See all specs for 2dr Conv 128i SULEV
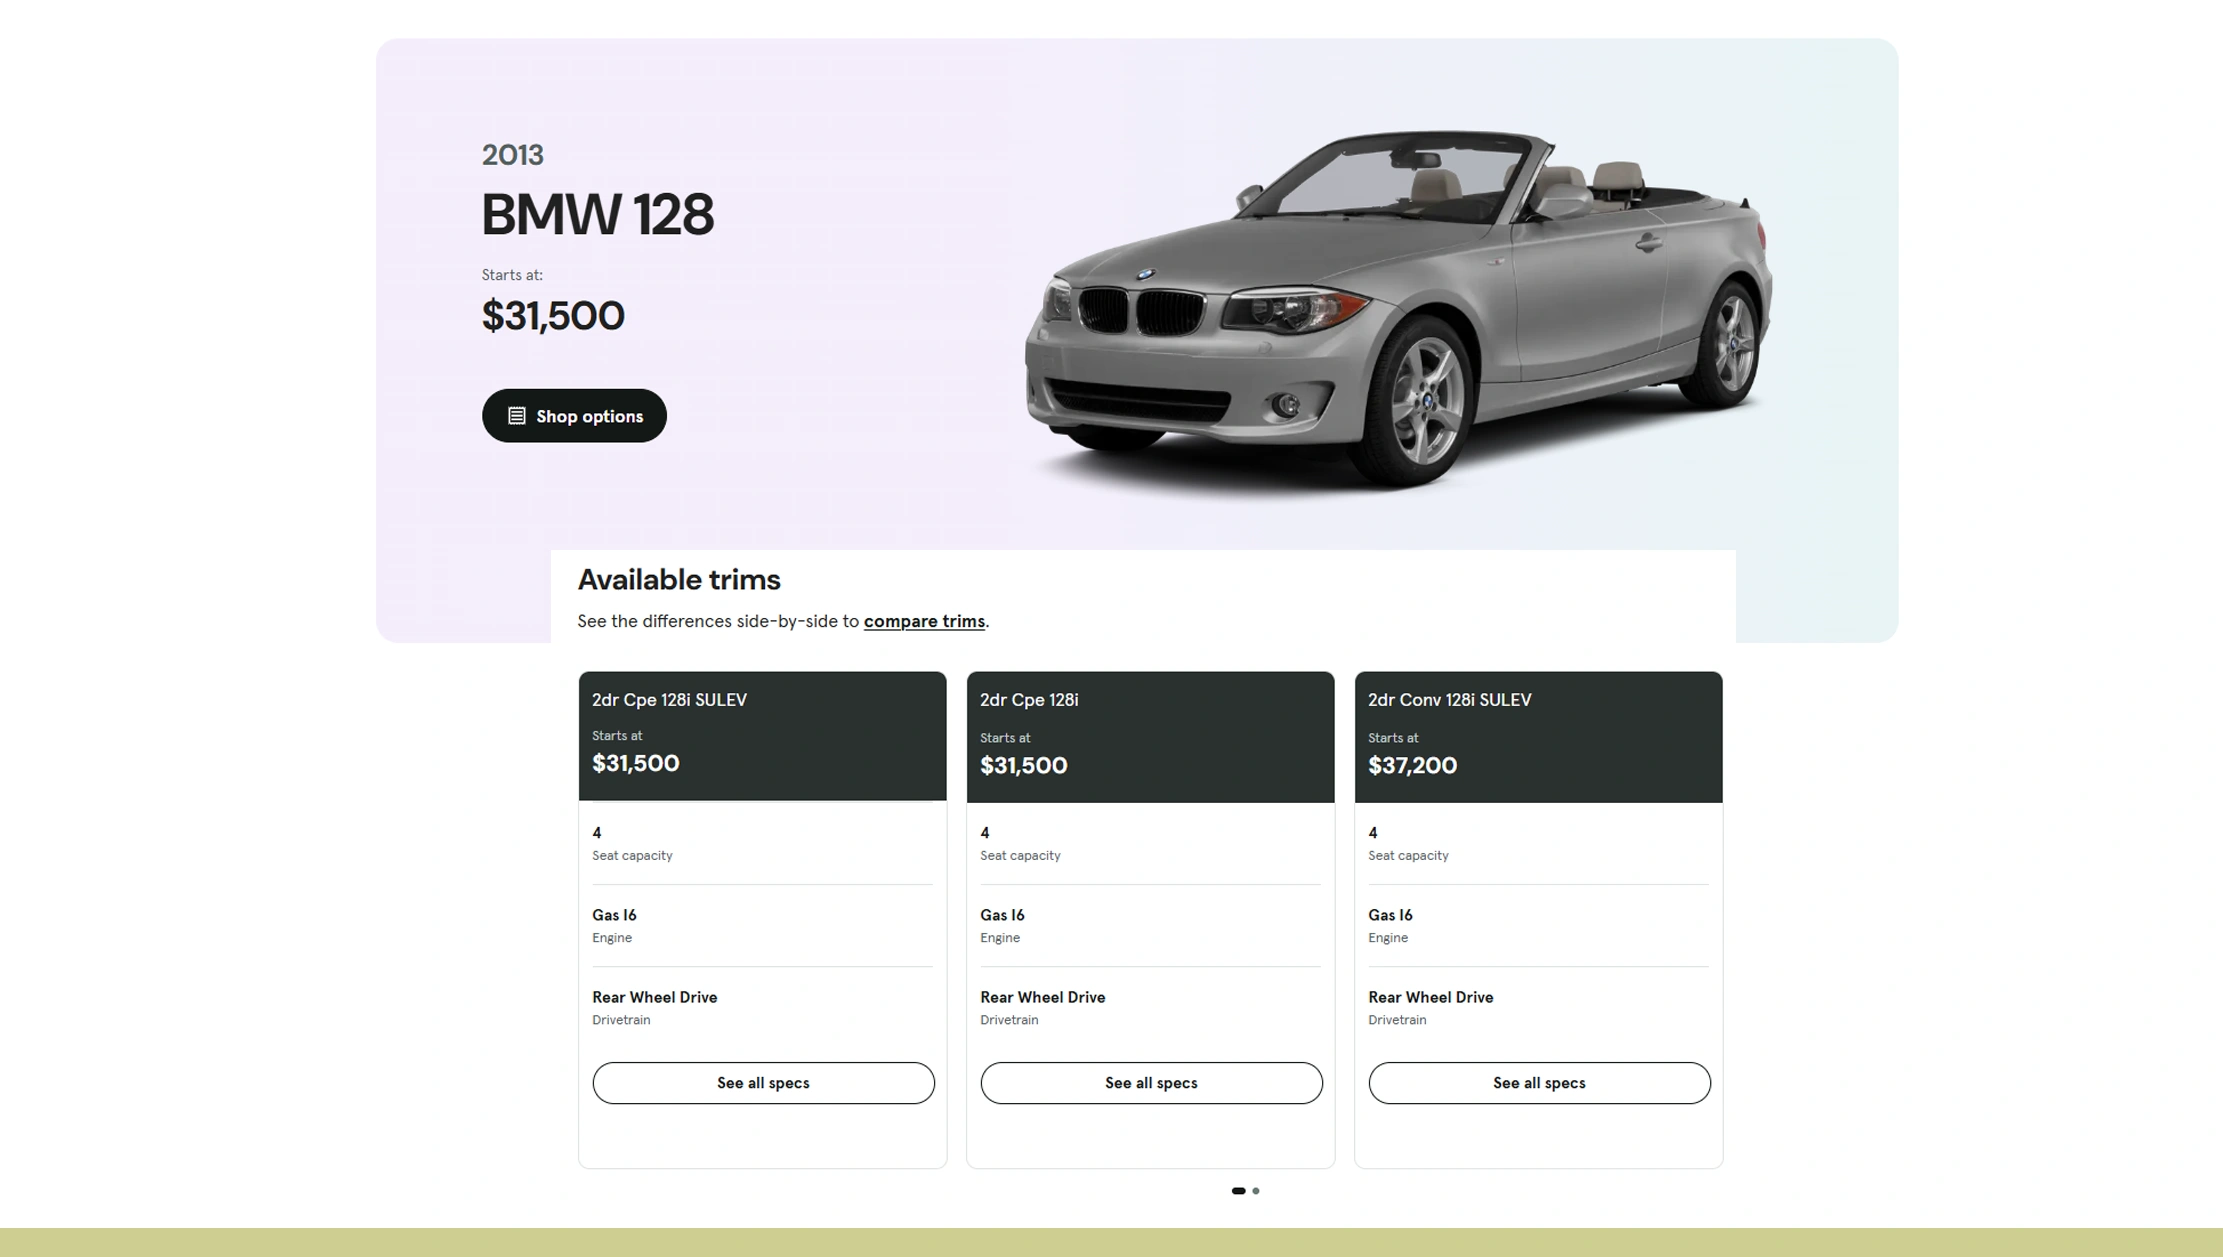Image resolution: width=2223 pixels, height=1257 pixels. click(x=1538, y=1083)
